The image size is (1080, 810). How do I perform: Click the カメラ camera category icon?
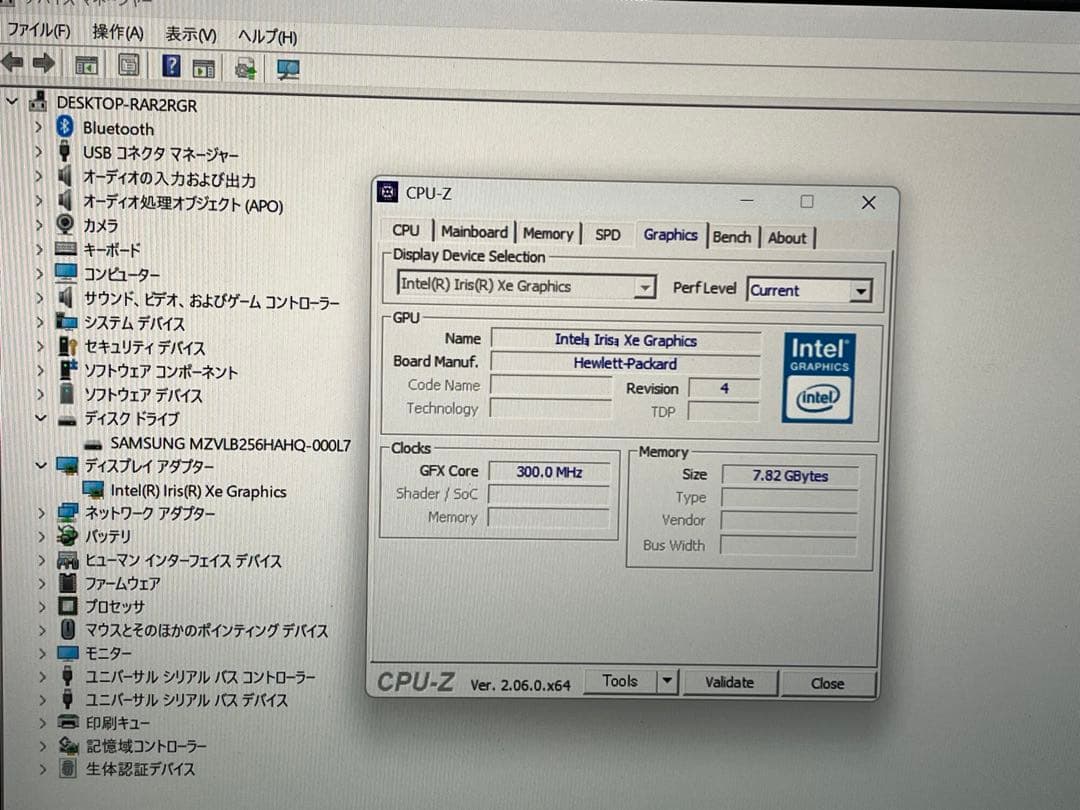tap(65, 224)
